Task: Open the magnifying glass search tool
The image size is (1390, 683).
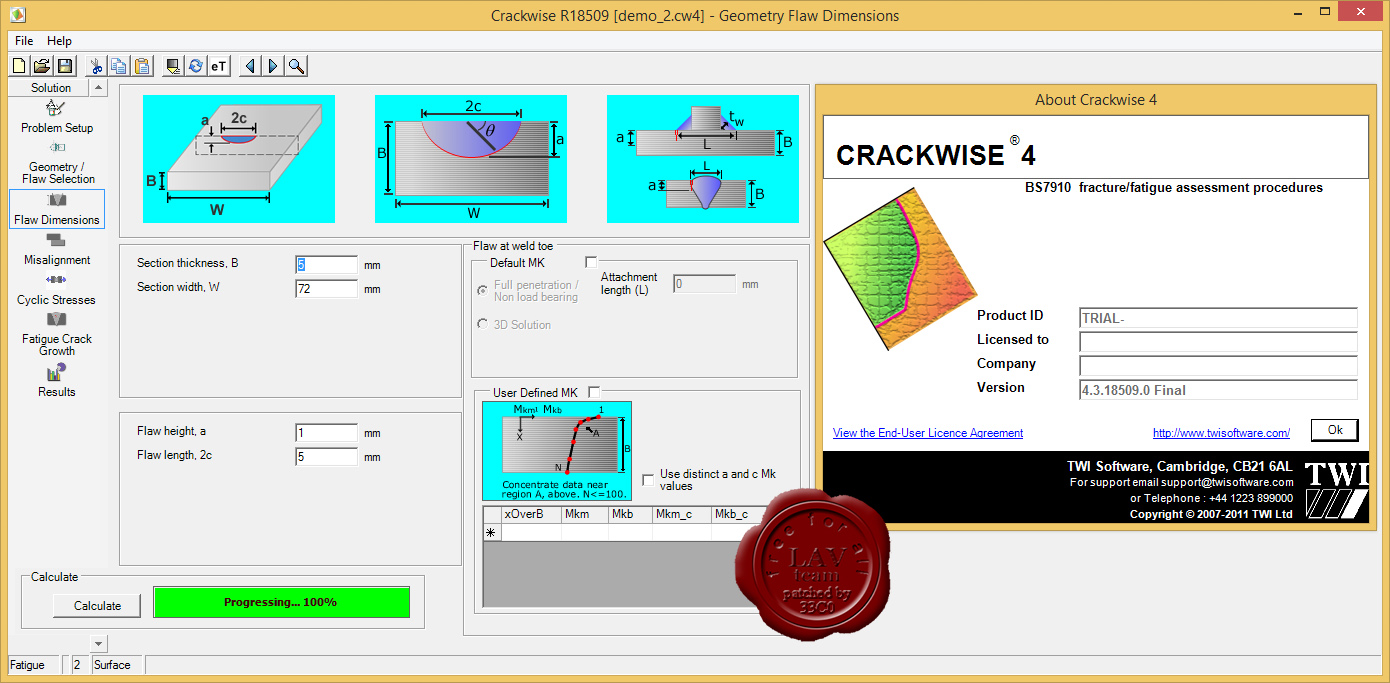Action: click(x=296, y=66)
